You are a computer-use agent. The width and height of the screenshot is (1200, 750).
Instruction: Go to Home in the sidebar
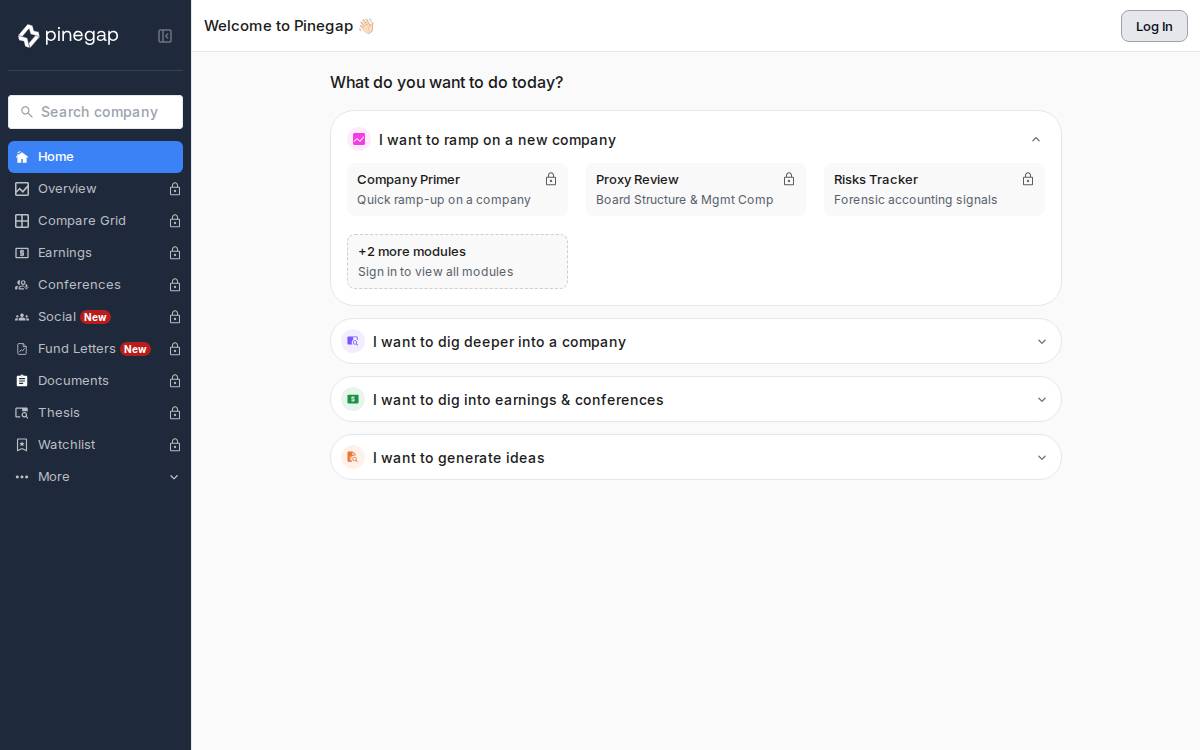(x=95, y=157)
